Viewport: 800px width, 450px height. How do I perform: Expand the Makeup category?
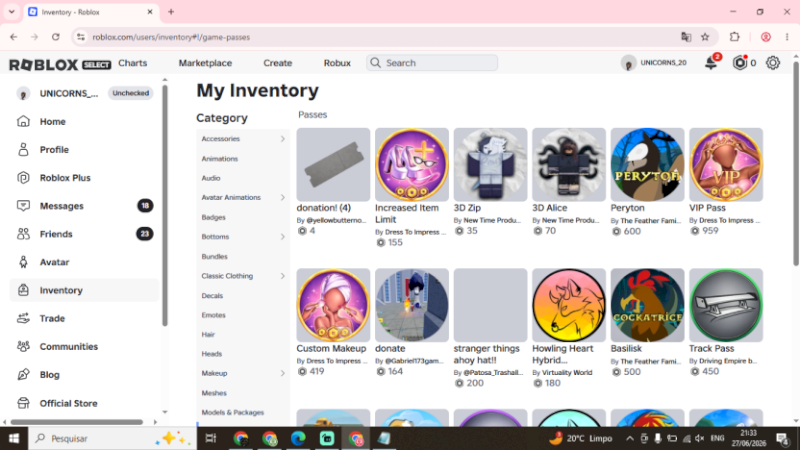coord(283,373)
